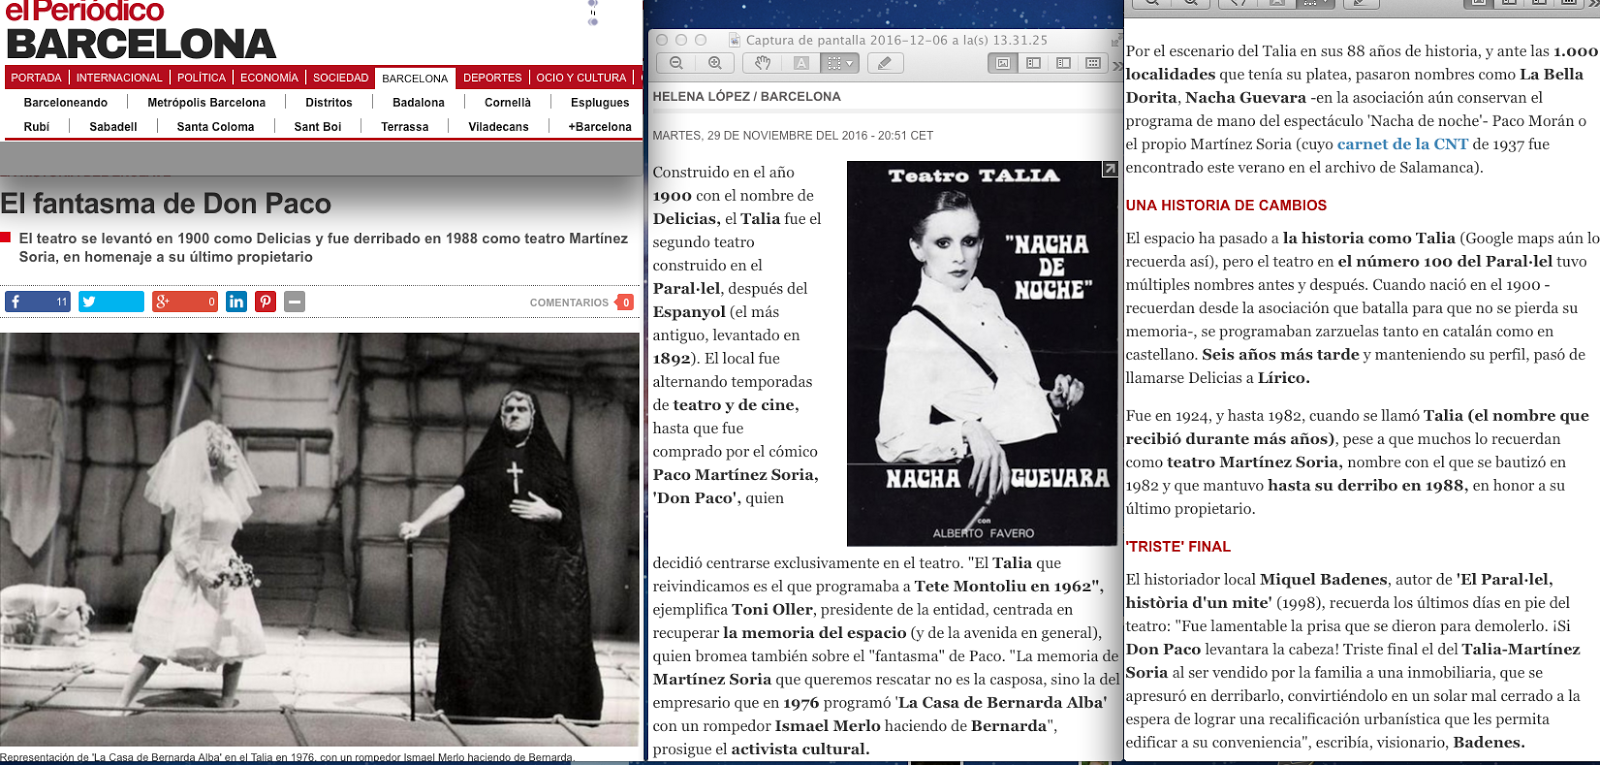The image size is (1600, 765).
Task: Open the INTERNACIONAL section
Action: pyautogui.click(x=119, y=78)
